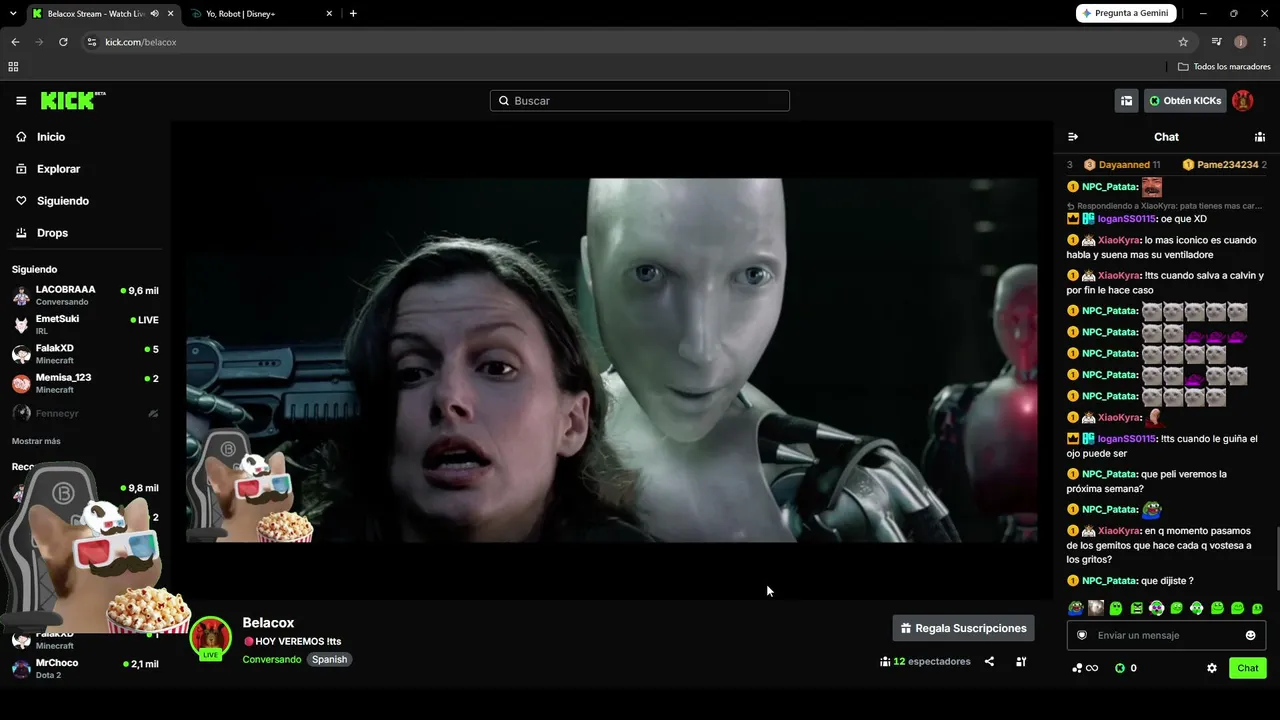The image size is (1280, 720).
Task: Click the KICK logo
Action: [73, 100]
